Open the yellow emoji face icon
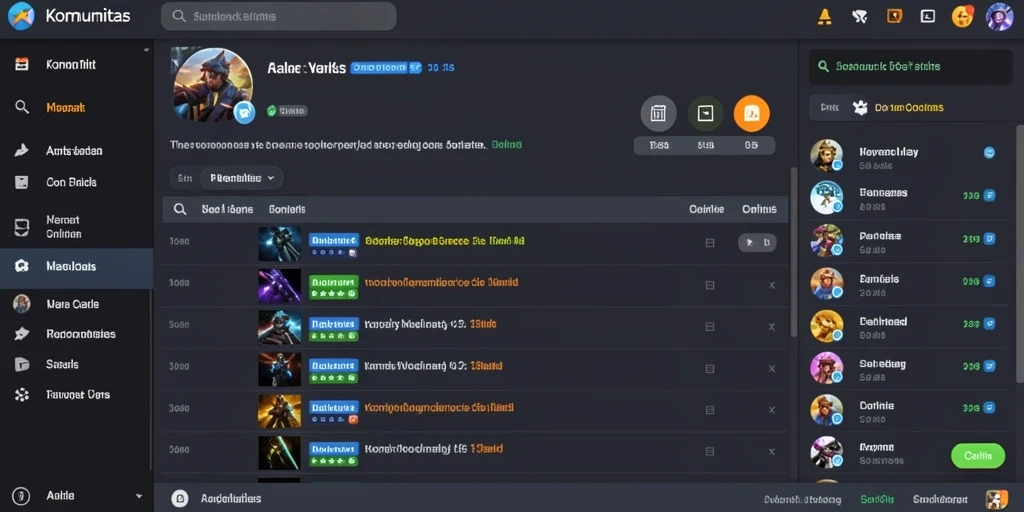This screenshot has width=1024, height=512. [x=962, y=16]
